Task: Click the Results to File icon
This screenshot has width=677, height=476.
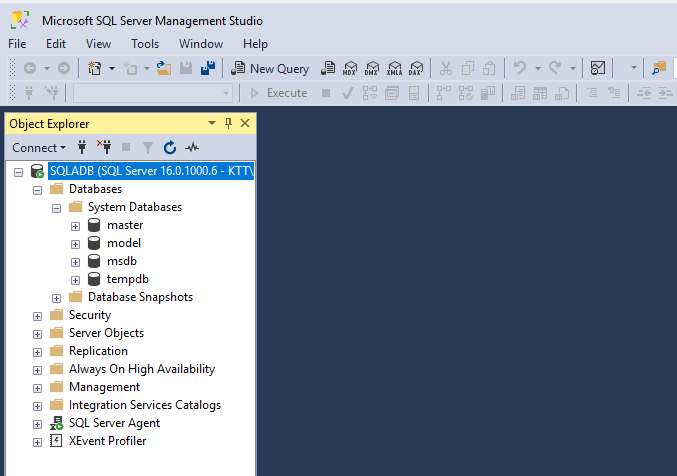Action: [x=562, y=93]
